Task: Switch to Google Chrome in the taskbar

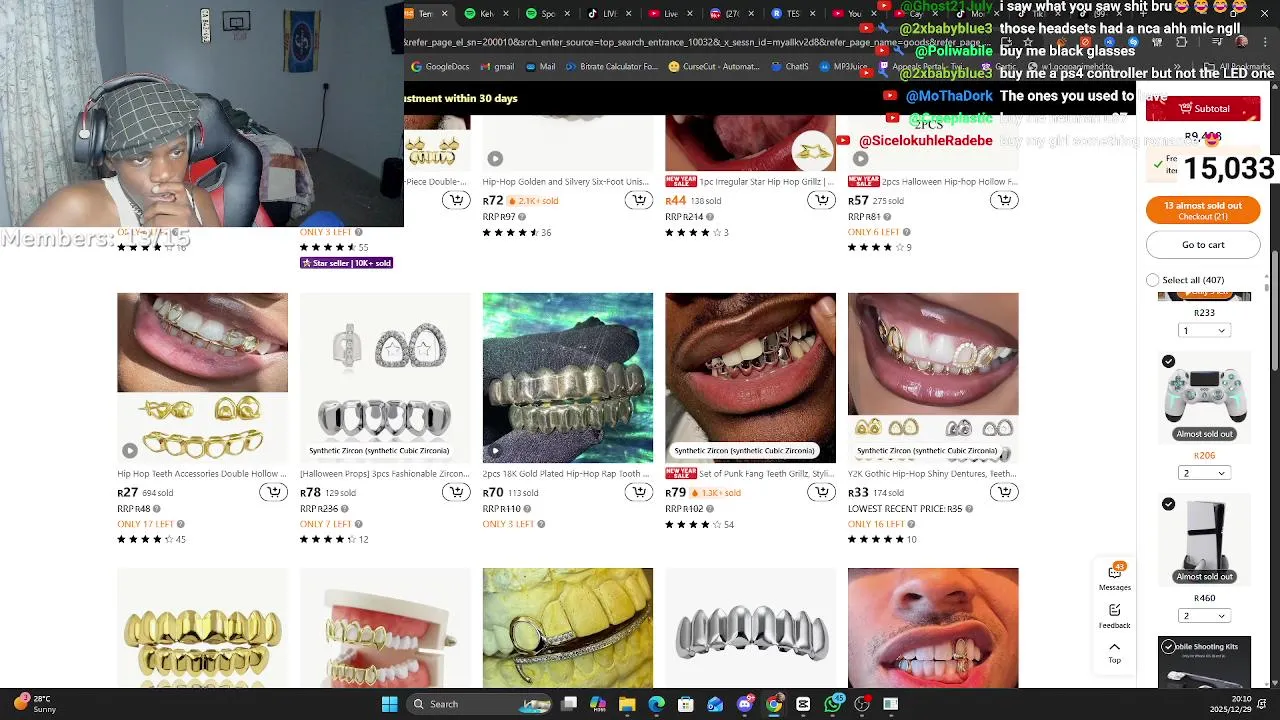Action: (774, 704)
